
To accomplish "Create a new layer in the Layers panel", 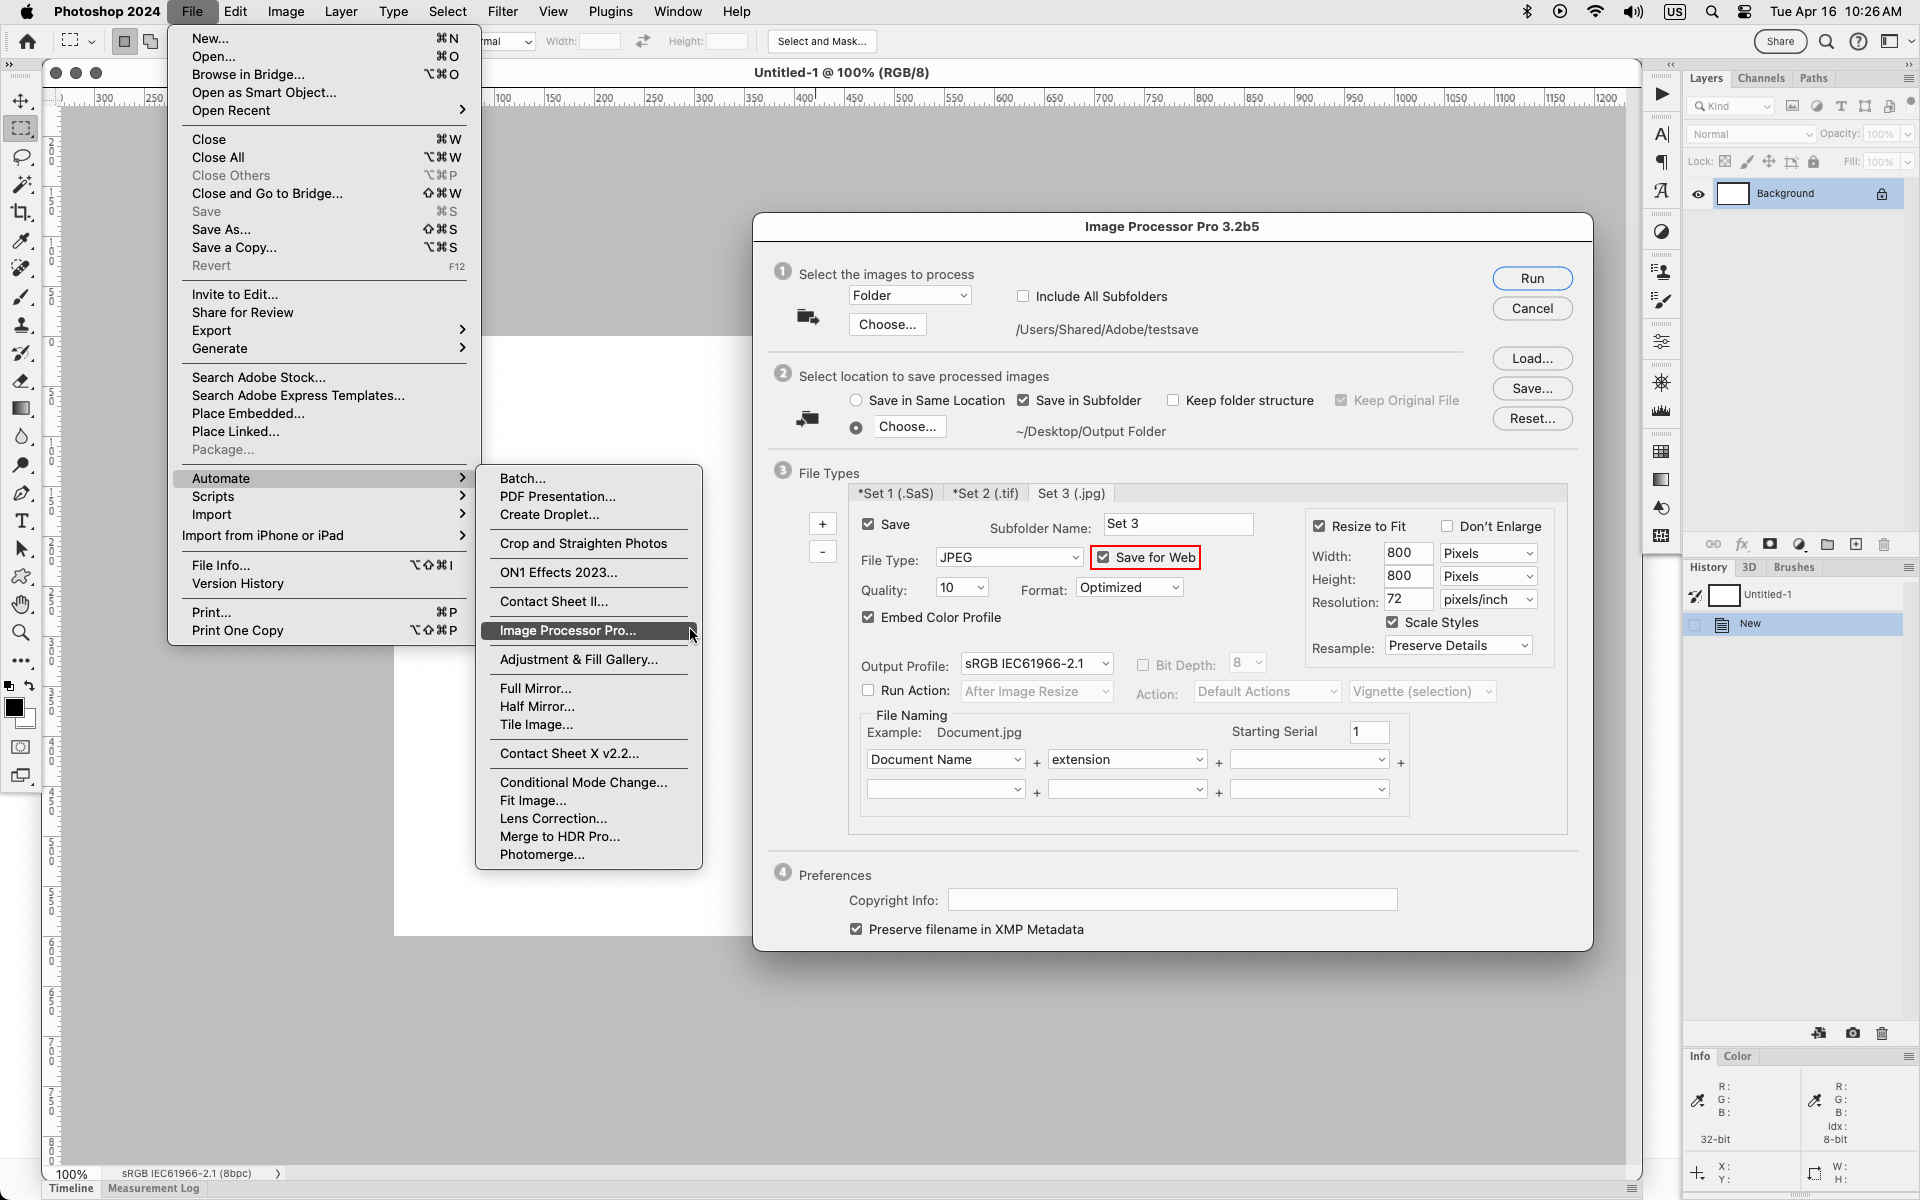I will (1857, 544).
